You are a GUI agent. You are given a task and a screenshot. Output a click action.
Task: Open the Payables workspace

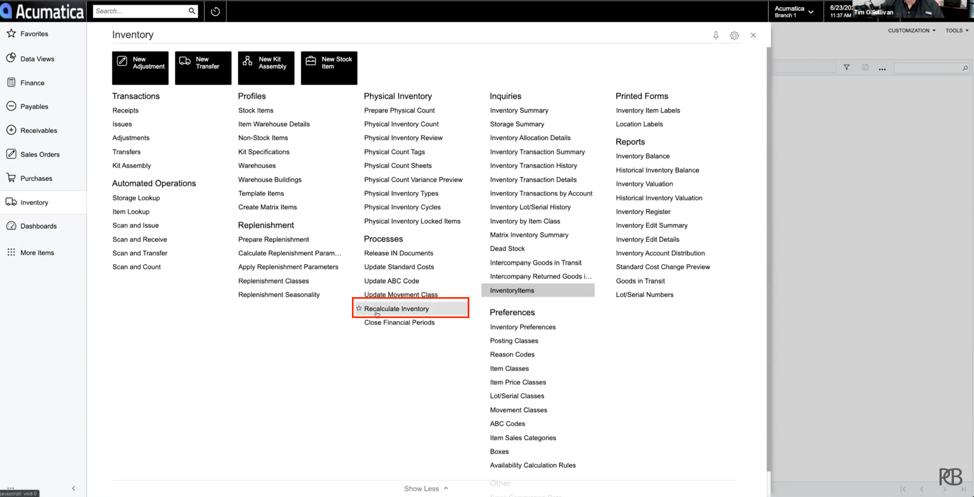click(34, 106)
